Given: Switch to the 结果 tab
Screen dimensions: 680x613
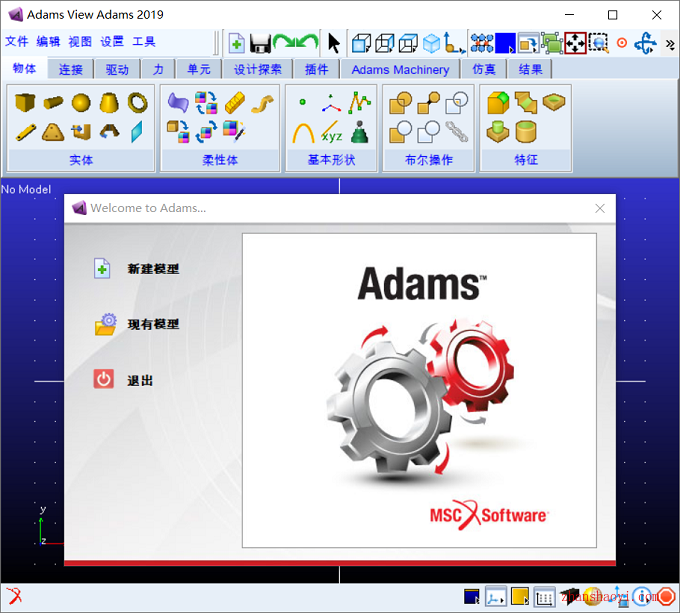Looking at the screenshot, I should [530, 69].
